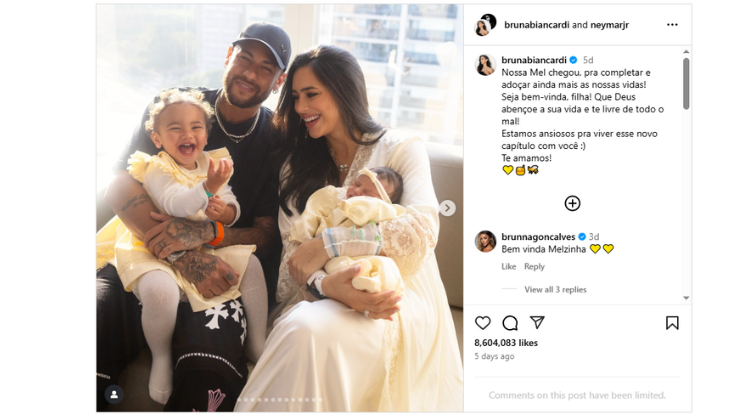This screenshot has height=418, width=743.
Task: Click the comments scrollbar thumb
Action: tap(686, 83)
